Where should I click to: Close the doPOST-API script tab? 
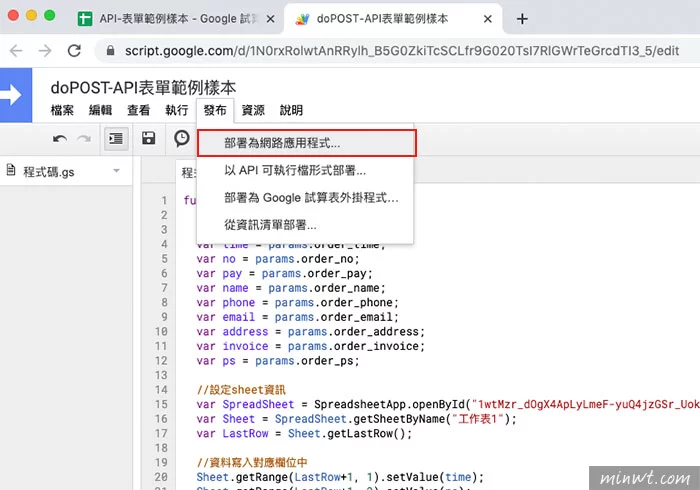point(488,19)
